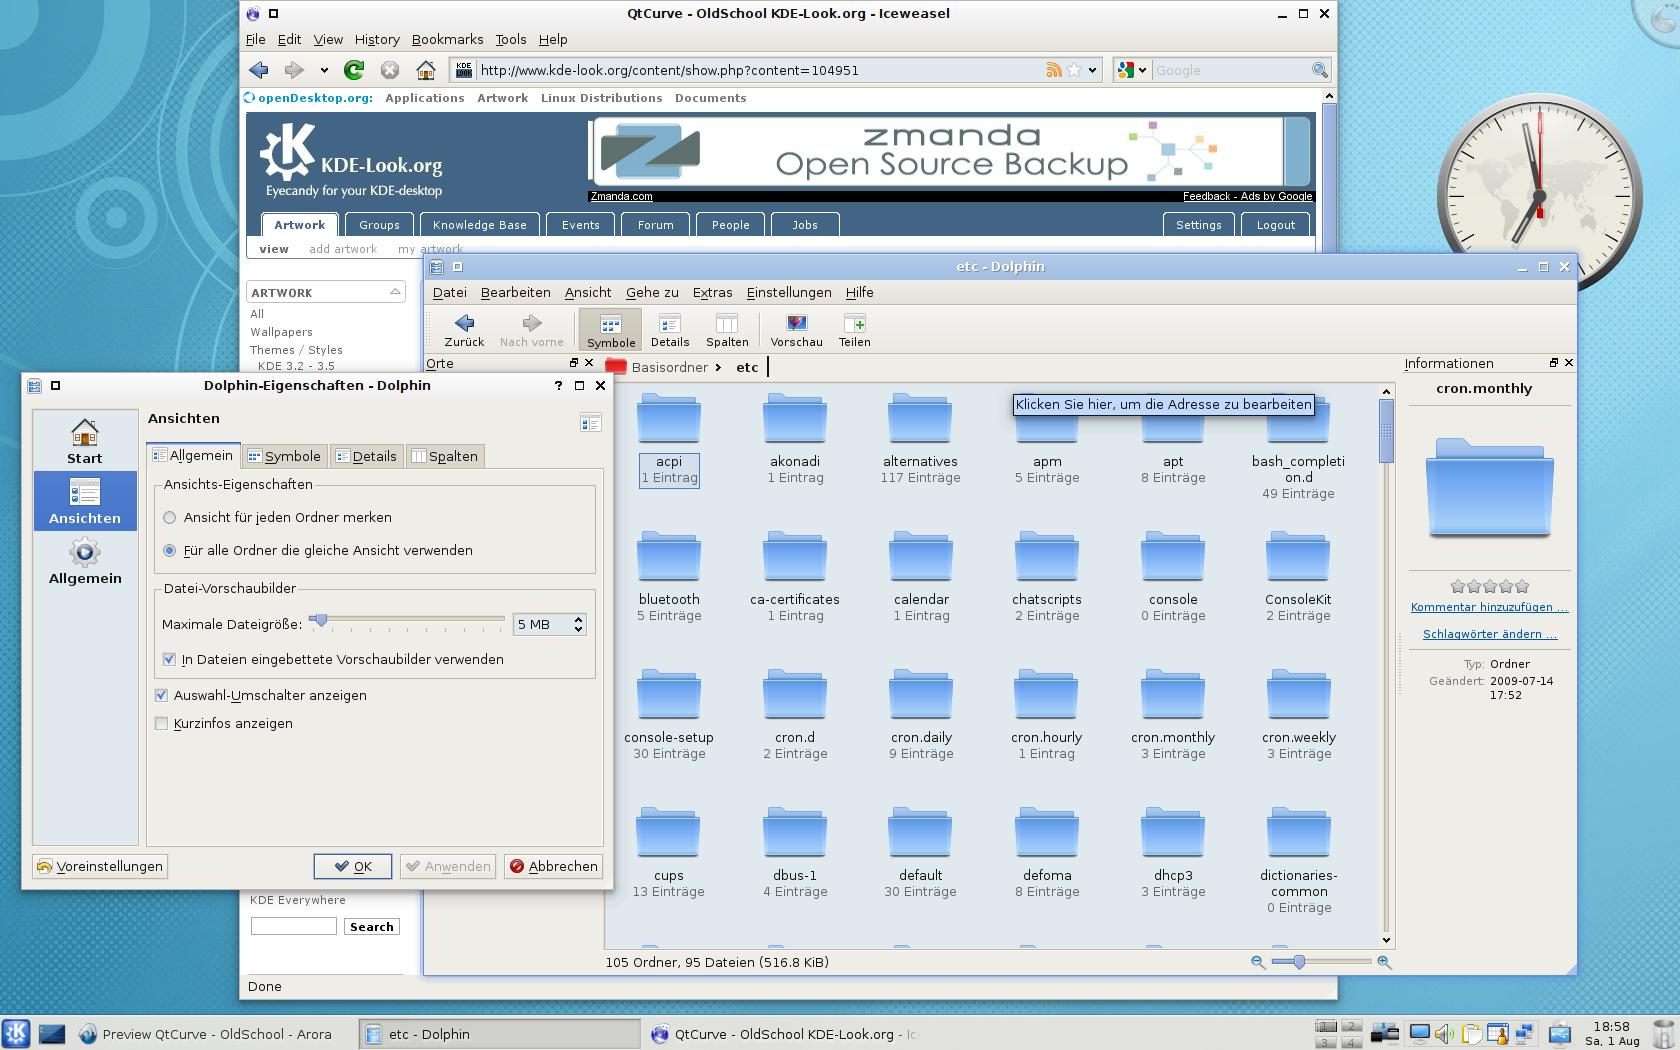Click Search button on KDE-Look page
The image size is (1680, 1050).
point(371,927)
